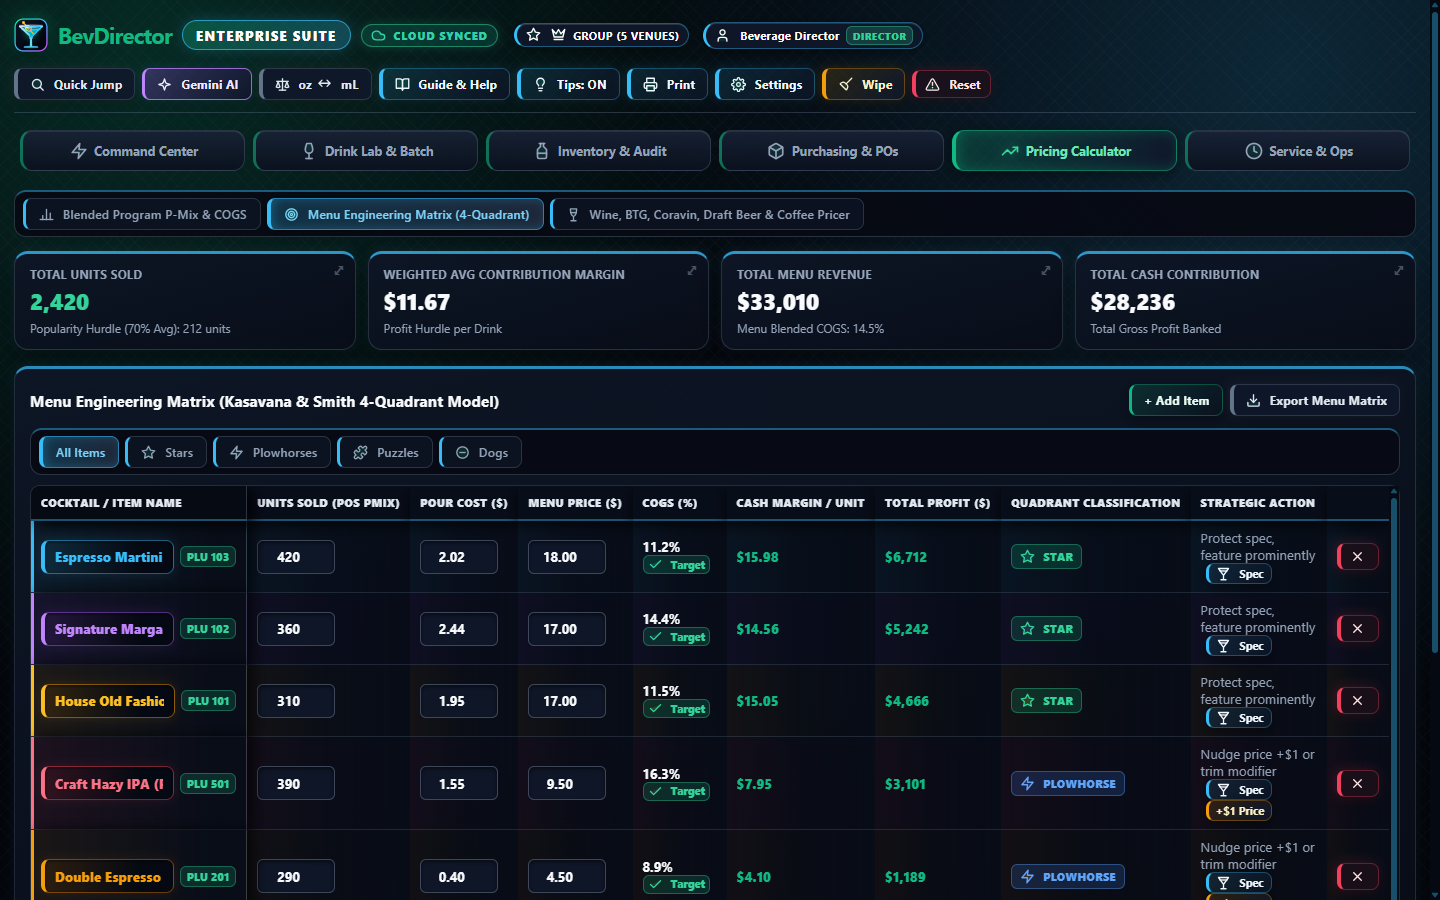Viewport: 1440px width, 900px height.
Task: Launch Gemini AI assistant
Action: pyautogui.click(x=197, y=85)
